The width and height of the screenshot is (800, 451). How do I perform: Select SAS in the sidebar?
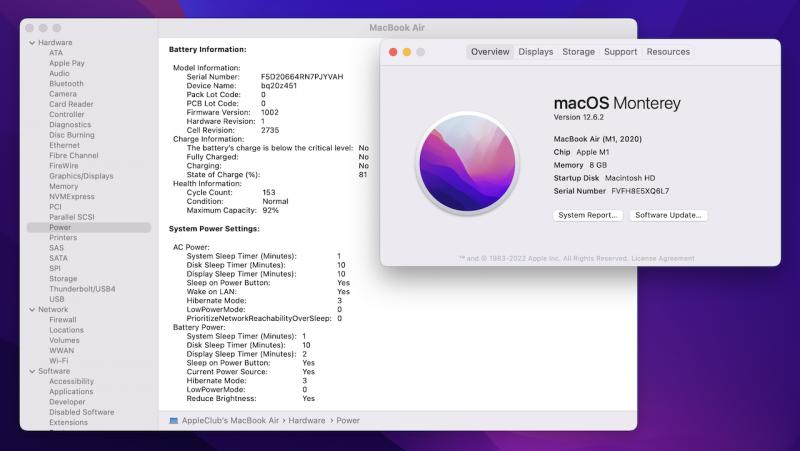pyautogui.click(x=57, y=248)
